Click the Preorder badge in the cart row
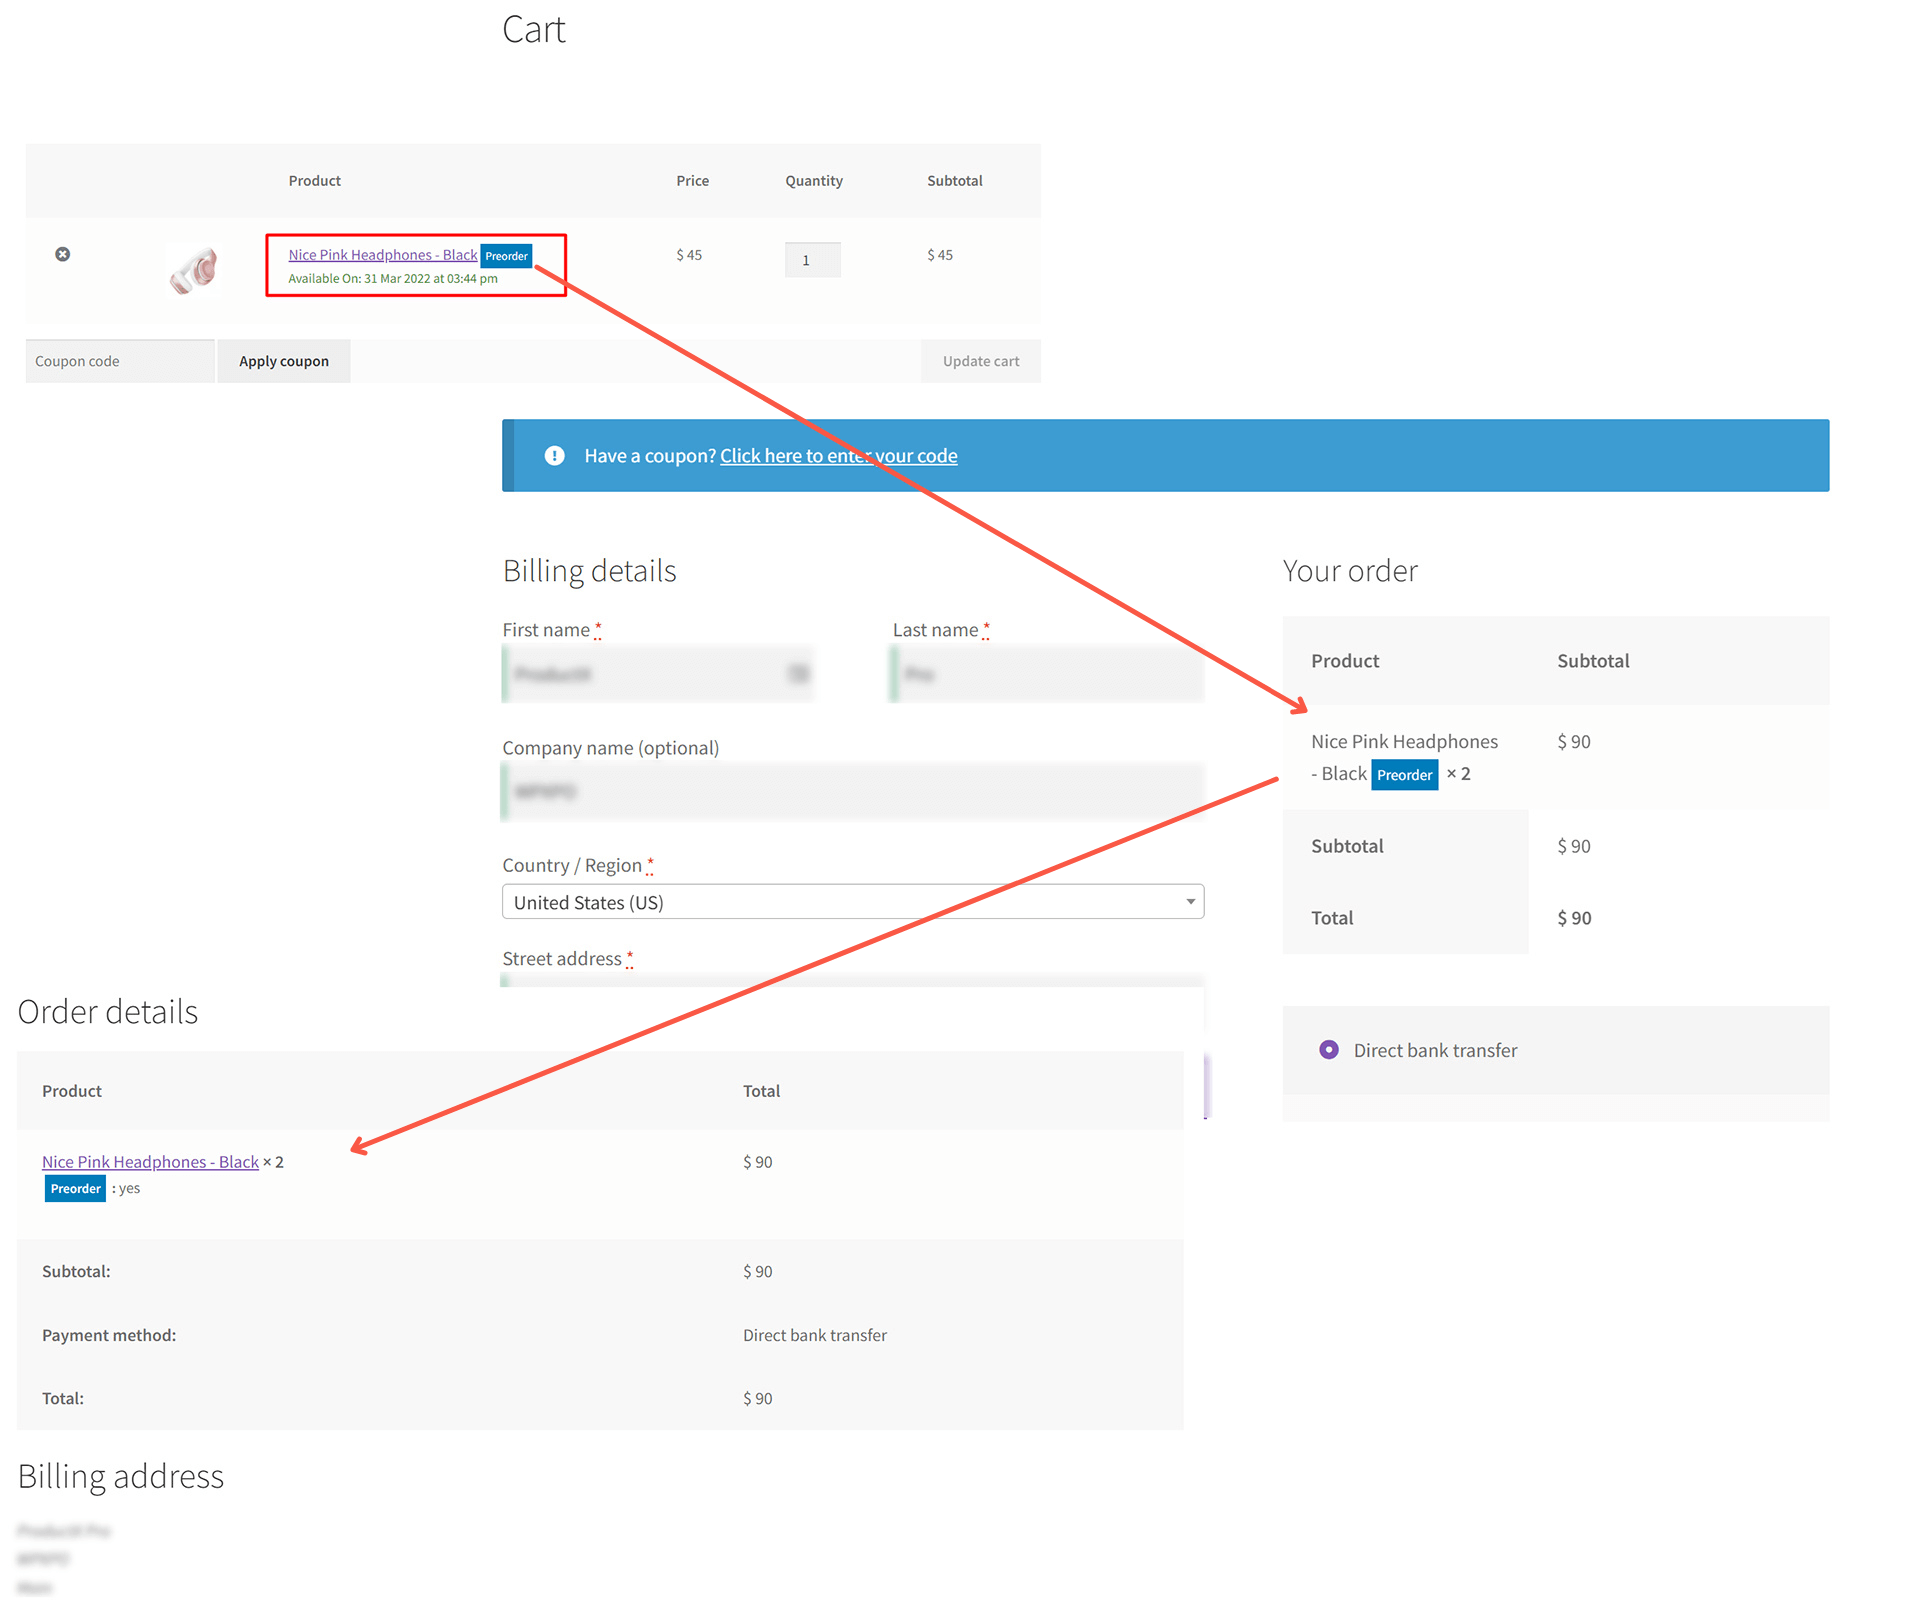Screen dimensions: 1920x1600 coord(506,256)
